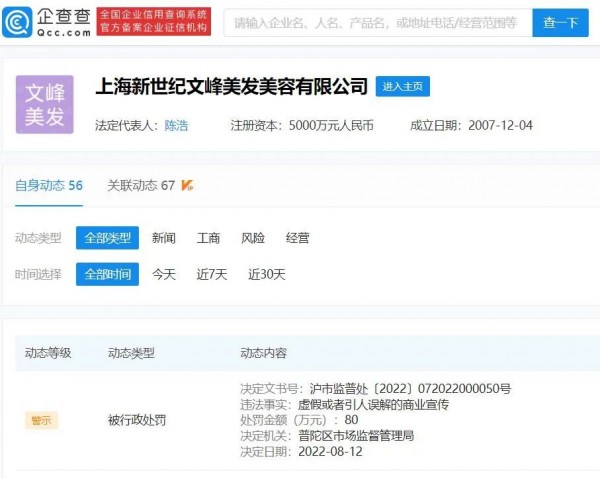Viewport: 600px width, 479px height.
Task: Open company homepage via 进入主页 button
Action: click(x=403, y=86)
